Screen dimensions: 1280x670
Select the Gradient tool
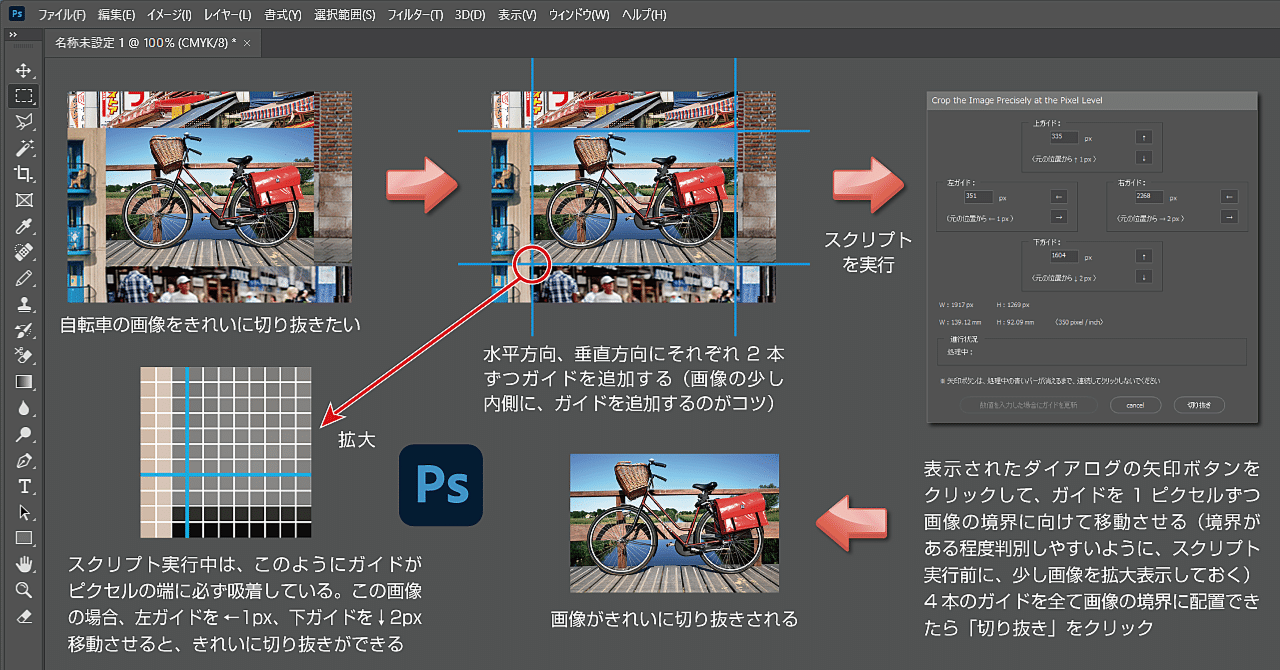[x=24, y=381]
